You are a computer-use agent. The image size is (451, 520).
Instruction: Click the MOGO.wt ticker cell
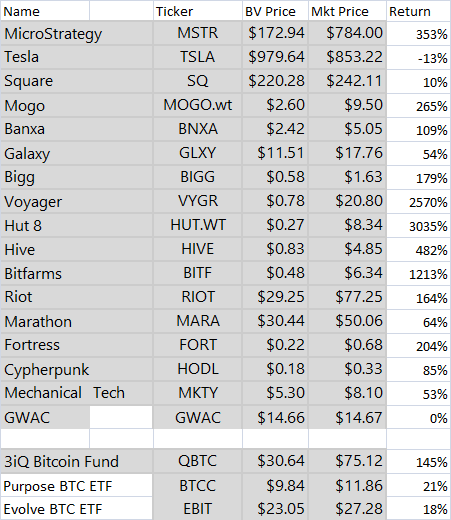pyautogui.click(x=198, y=105)
